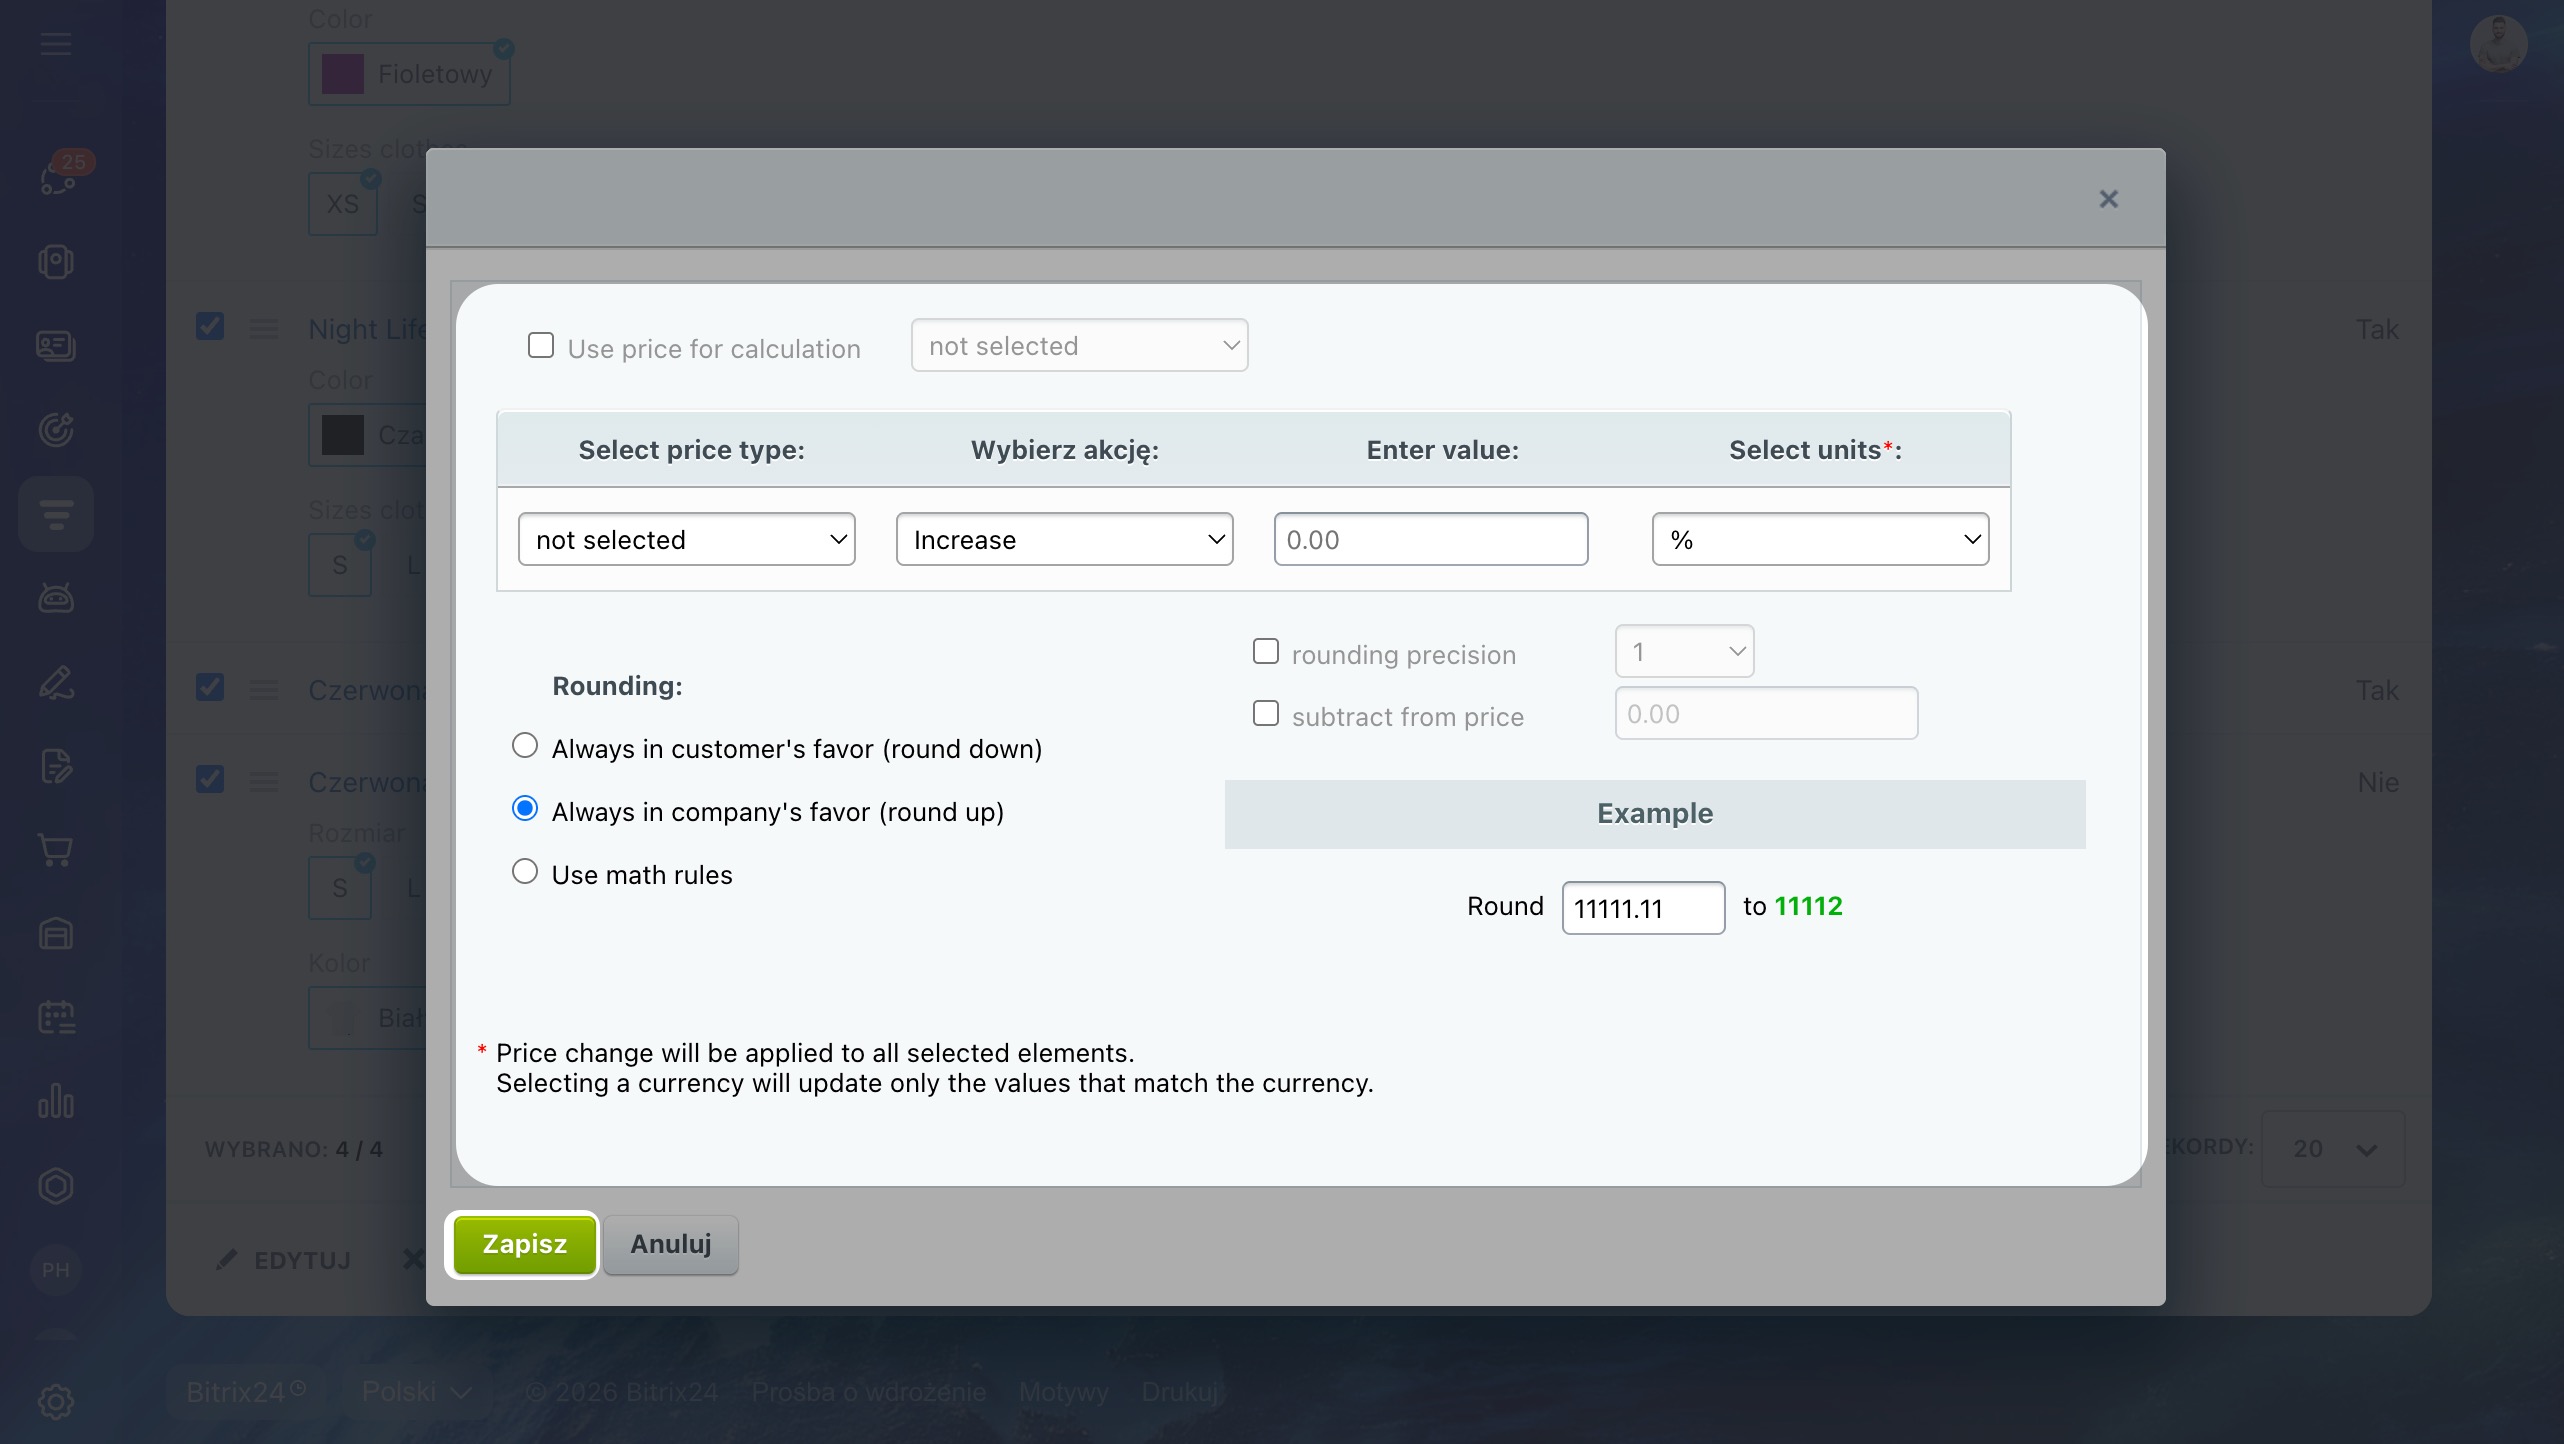Open the '%' units dropdown
The width and height of the screenshot is (2564, 1444).
click(x=1820, y=540)
